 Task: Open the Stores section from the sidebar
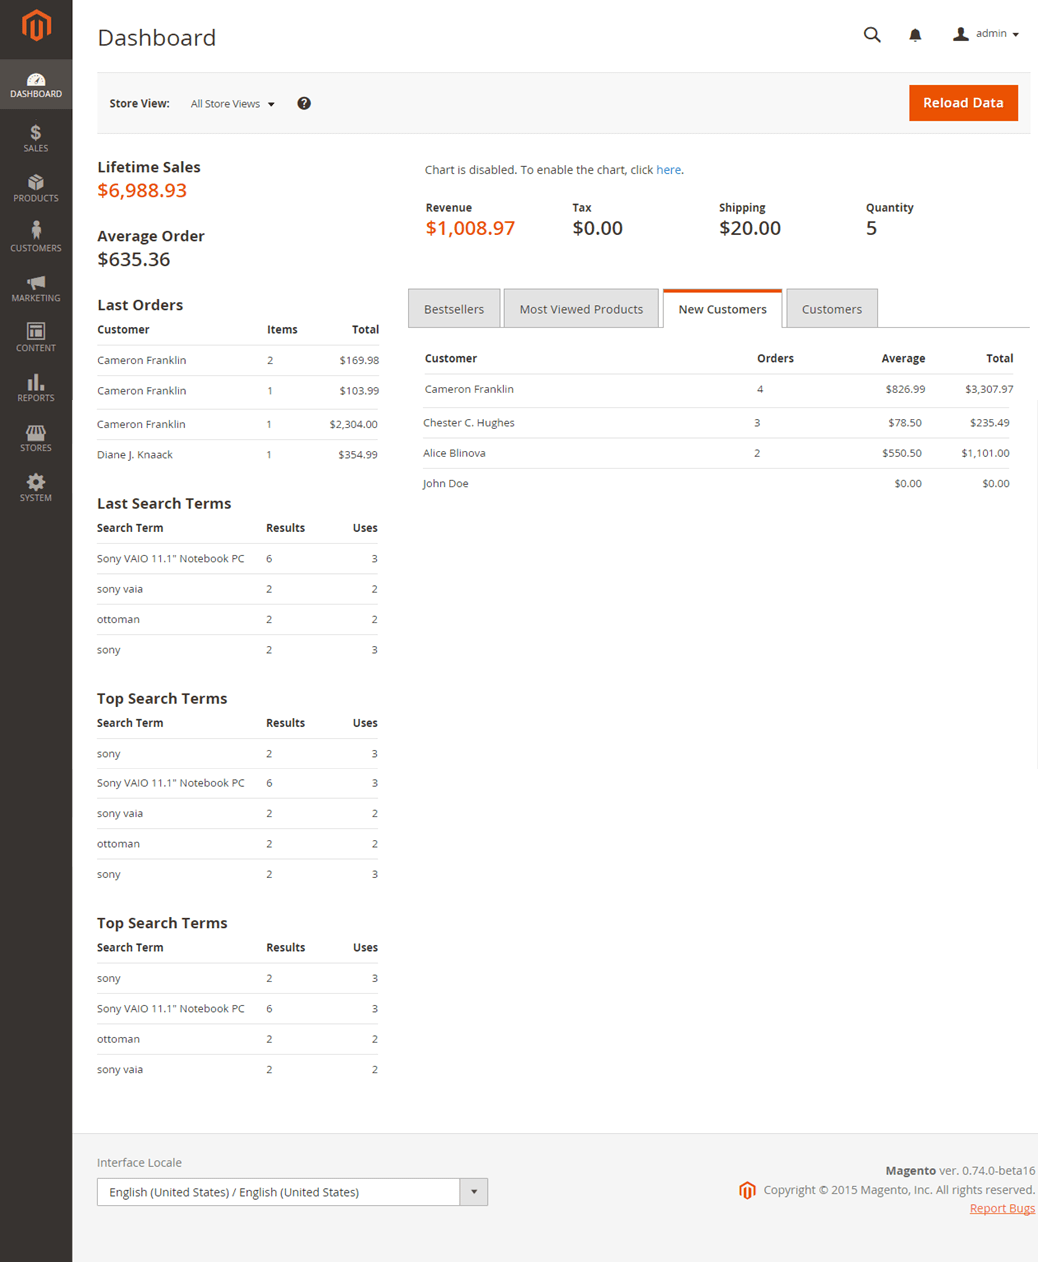pyautogui.click(x=35, y=438)
